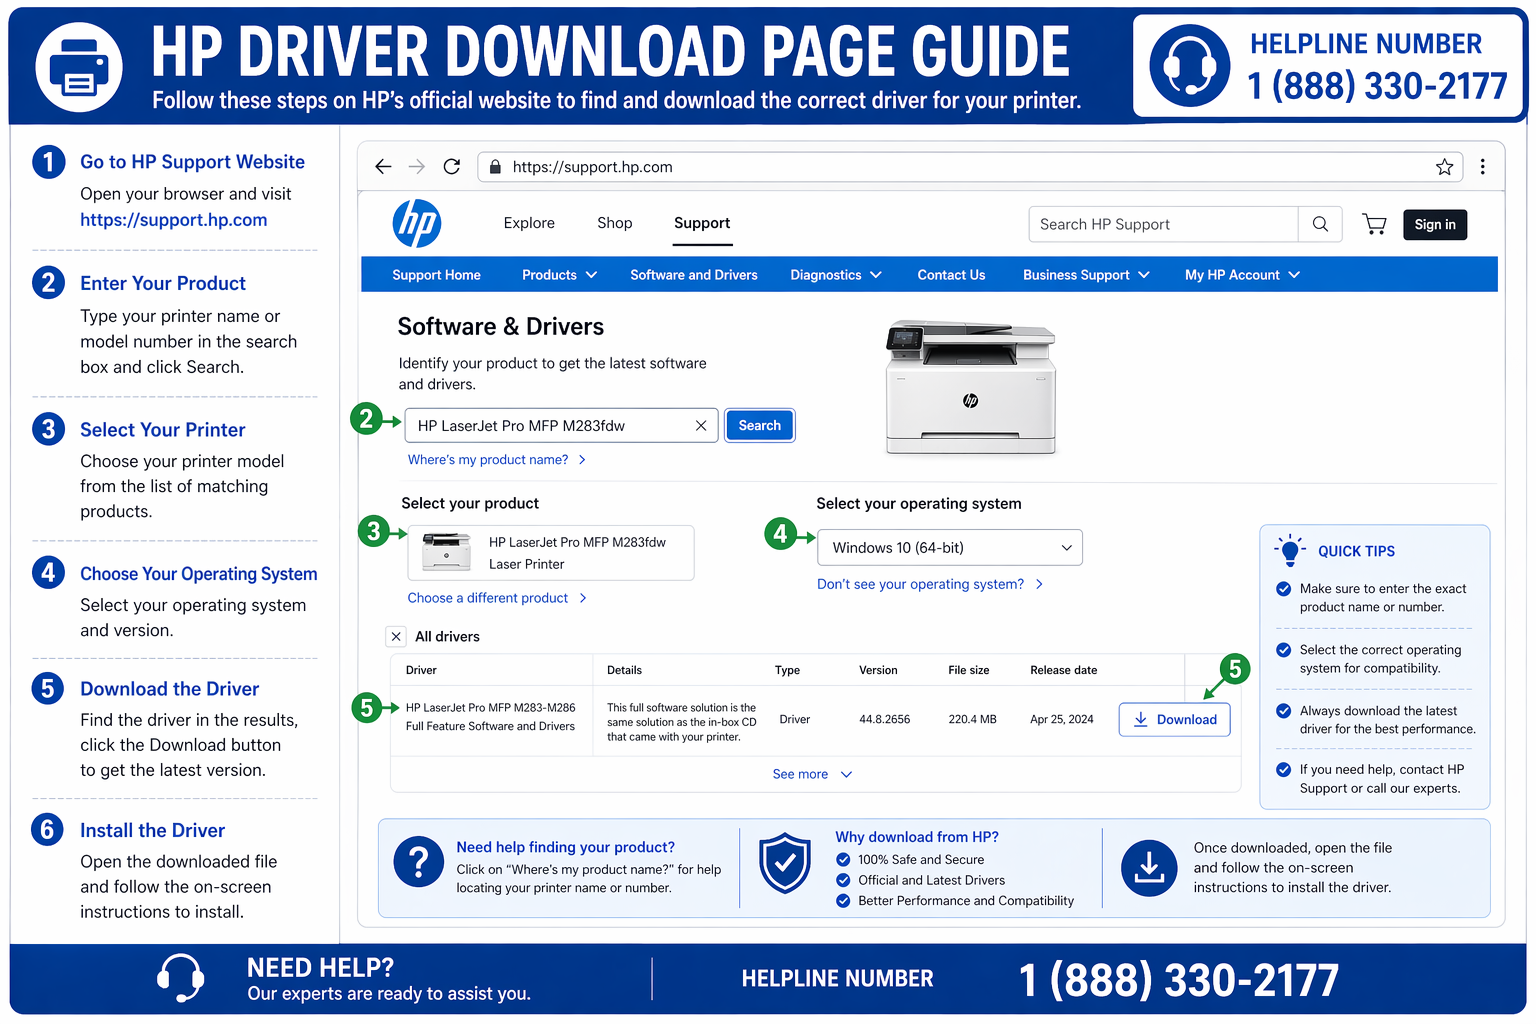Screen dimensions: 1536x1024
Task: Click the driver version 44.8.2656
Action: pyautogui.click(x=884, y=719)
